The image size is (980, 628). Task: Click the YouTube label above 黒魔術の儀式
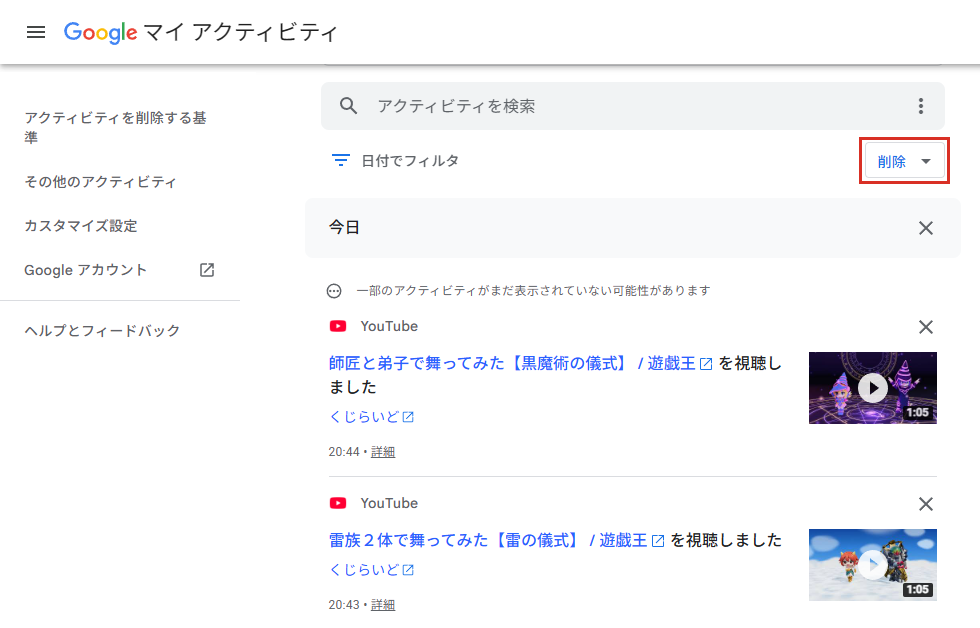tap(389, 326)
